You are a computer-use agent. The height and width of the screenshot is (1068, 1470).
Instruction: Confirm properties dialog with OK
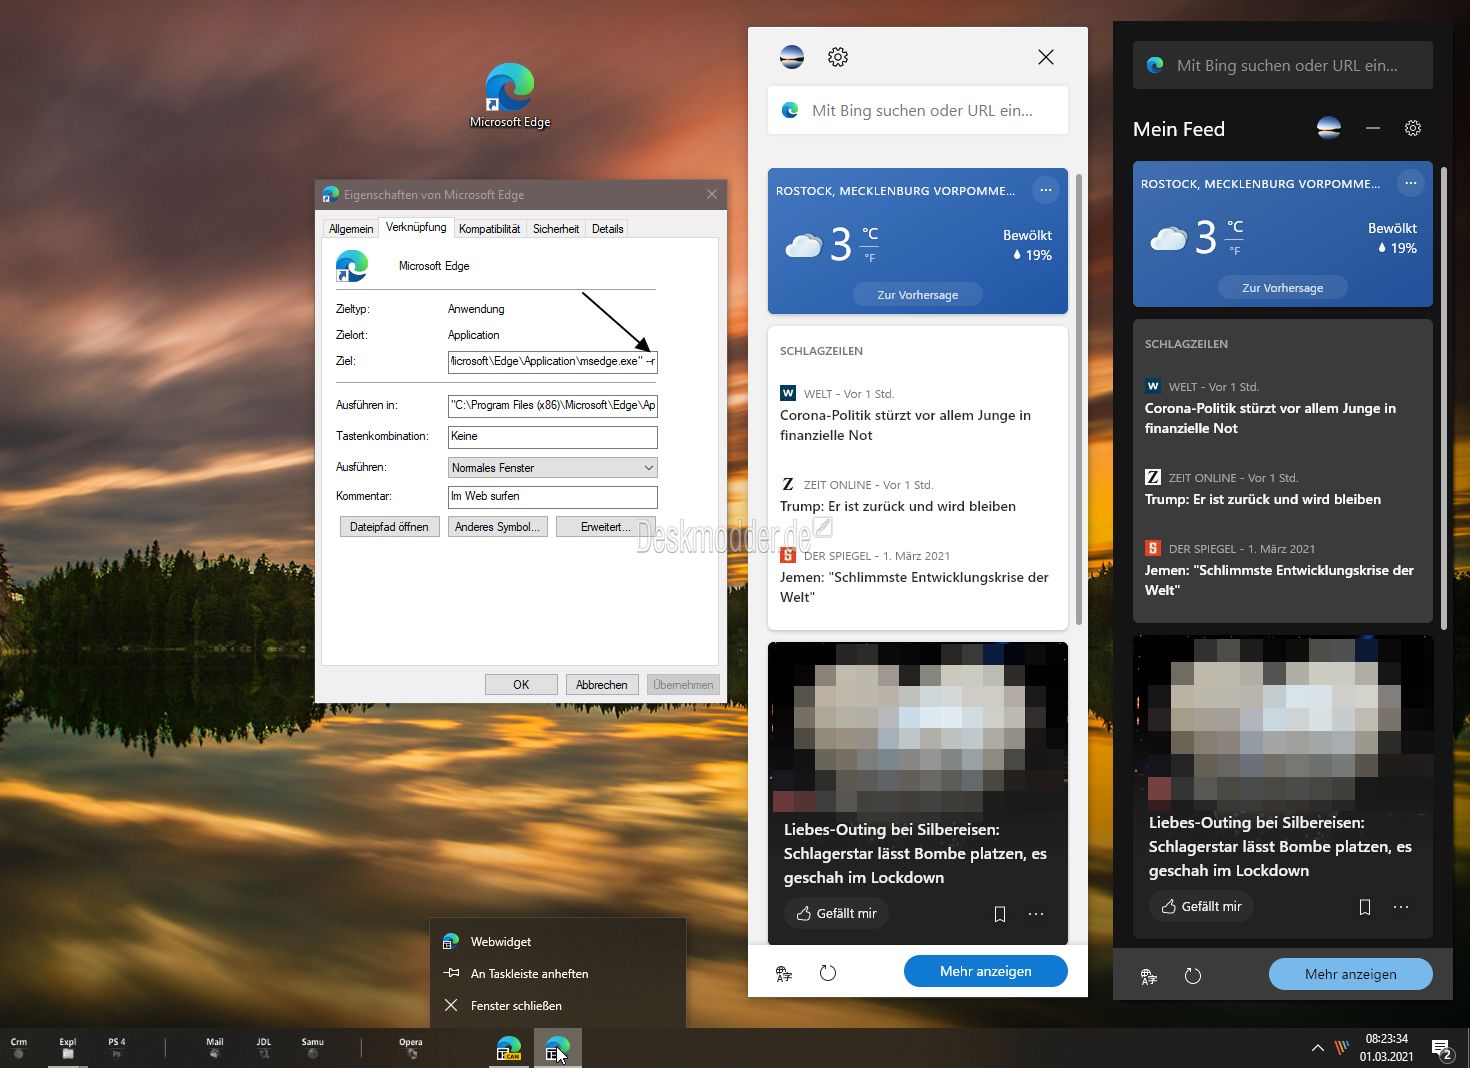point(521,685)
